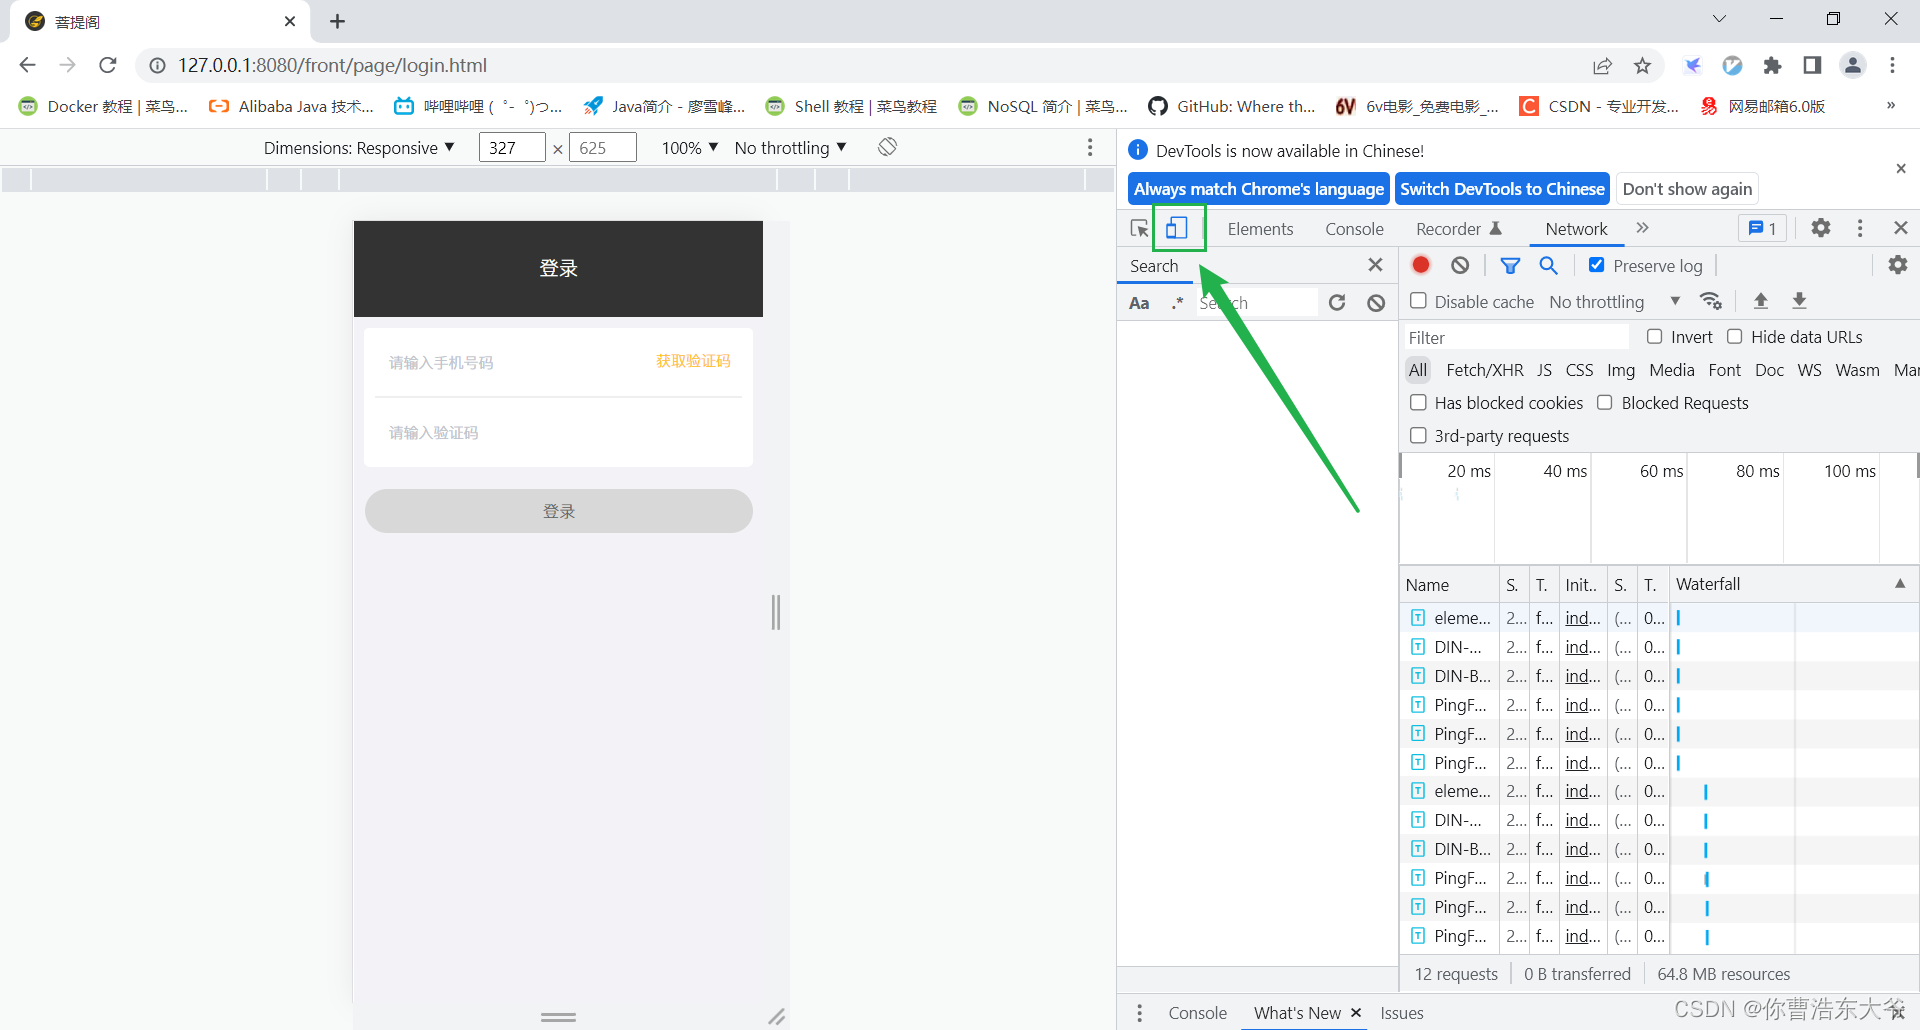
Task: Reload the browser page
Action: [108, 65]
